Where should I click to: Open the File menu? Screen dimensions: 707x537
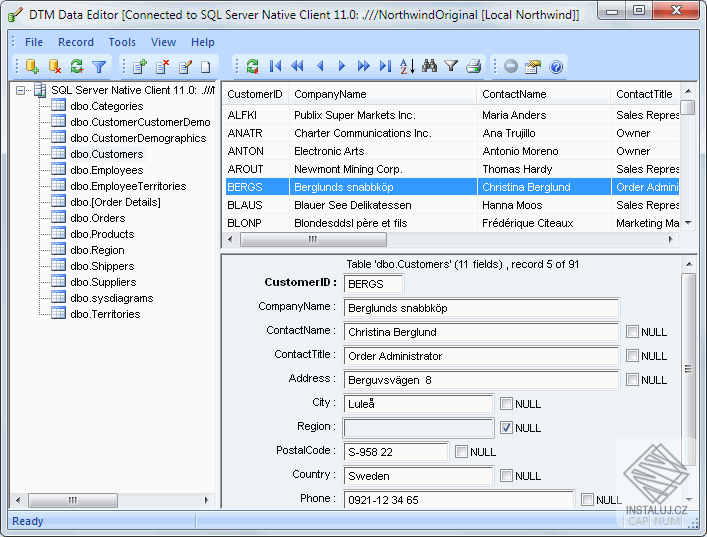pos(34,42)
